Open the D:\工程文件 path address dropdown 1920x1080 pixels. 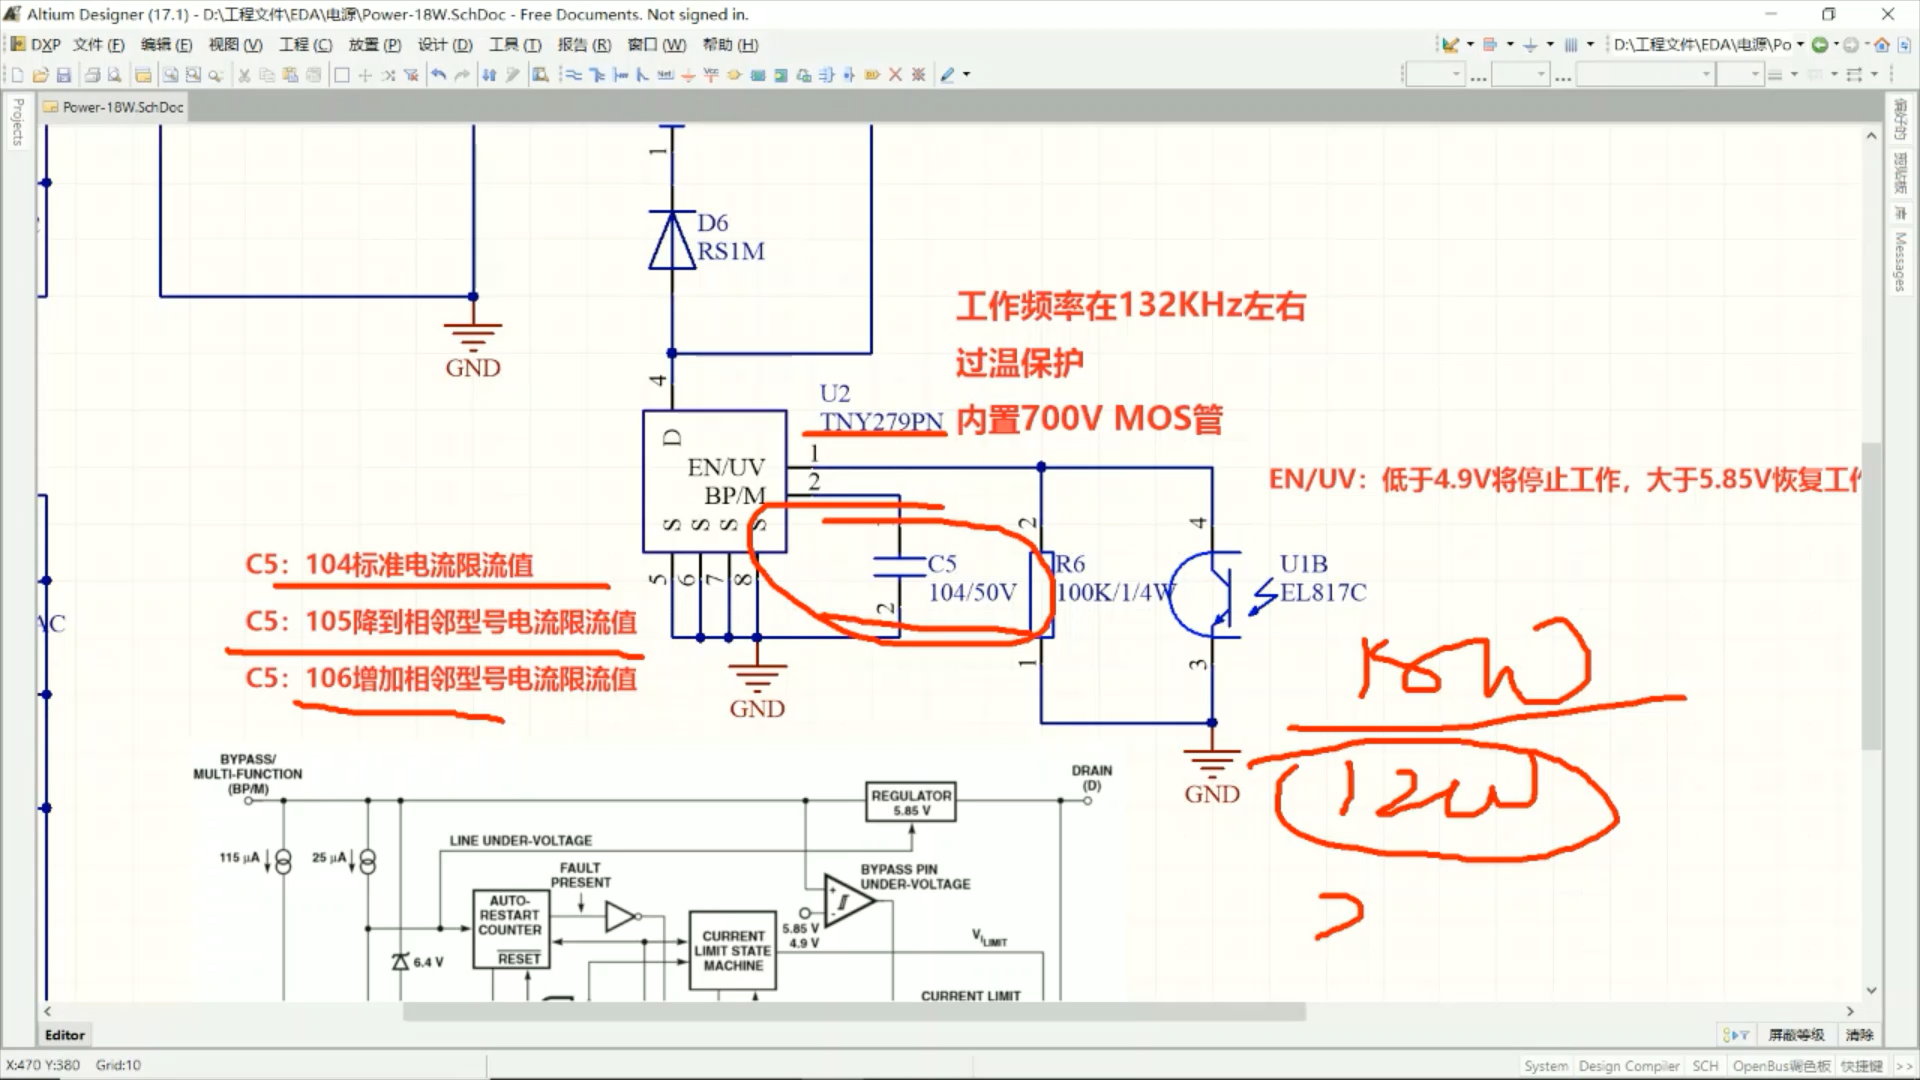click(x=1800, y=44)
